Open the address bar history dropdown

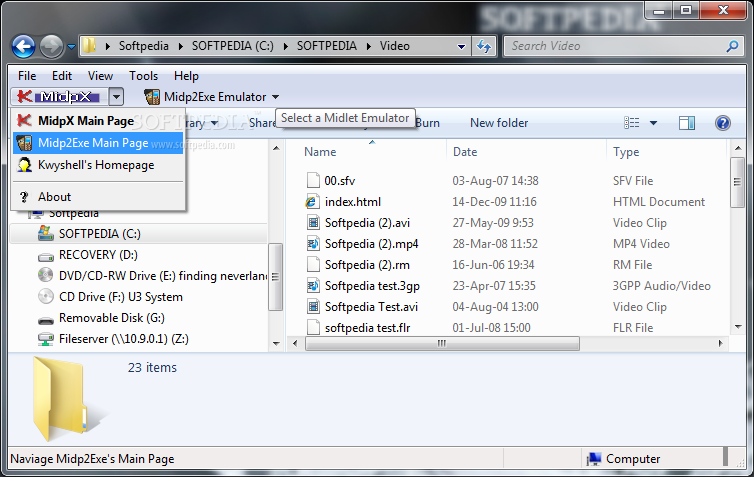coord(461,47)
